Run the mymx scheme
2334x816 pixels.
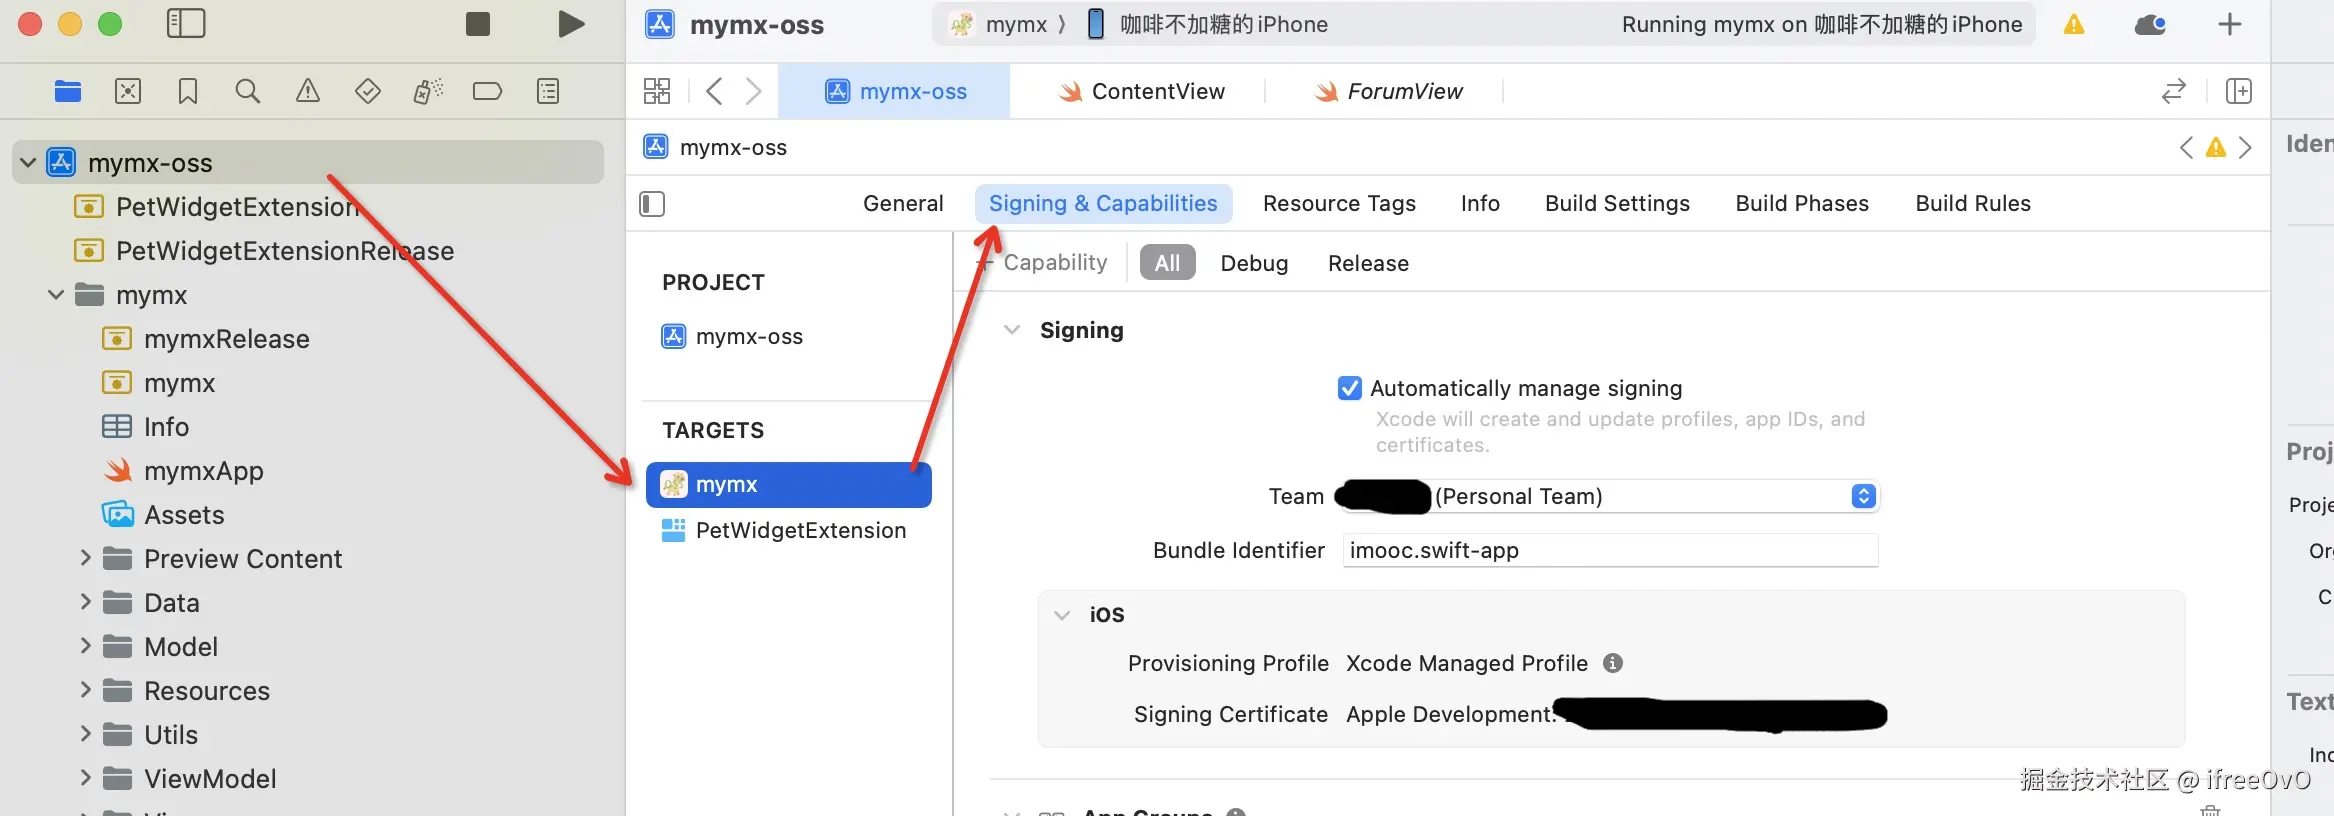click(x=571, y=24)
